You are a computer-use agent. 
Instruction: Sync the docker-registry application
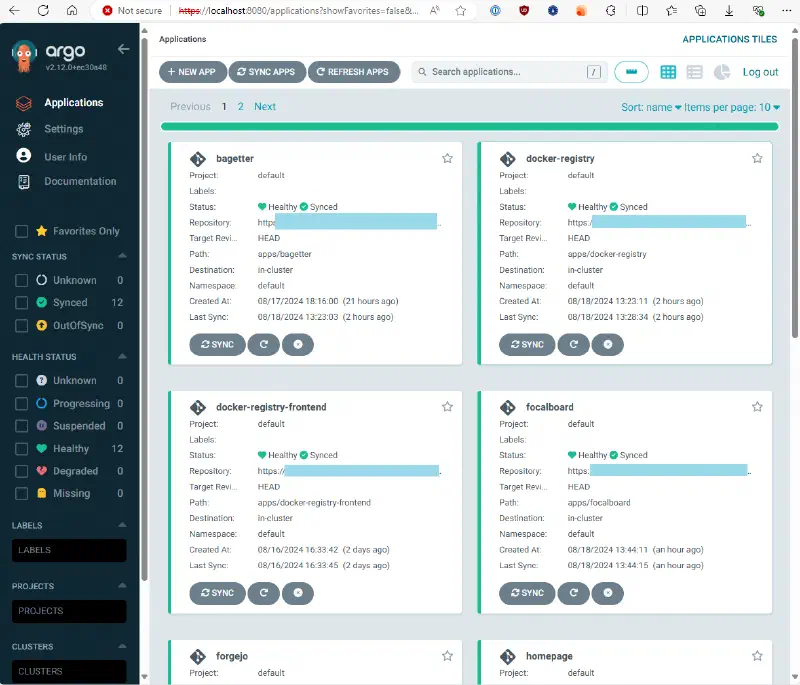pyautogui.click(x=527, y=344)
